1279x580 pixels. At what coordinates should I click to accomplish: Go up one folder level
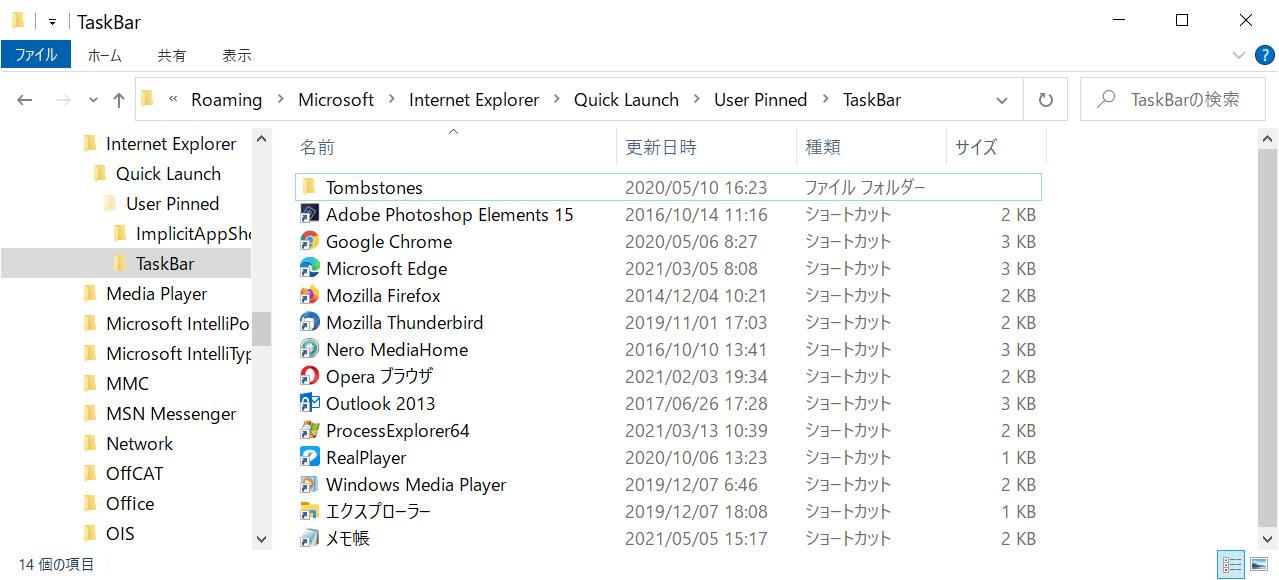pyautogui.click(x=119, y=100)
